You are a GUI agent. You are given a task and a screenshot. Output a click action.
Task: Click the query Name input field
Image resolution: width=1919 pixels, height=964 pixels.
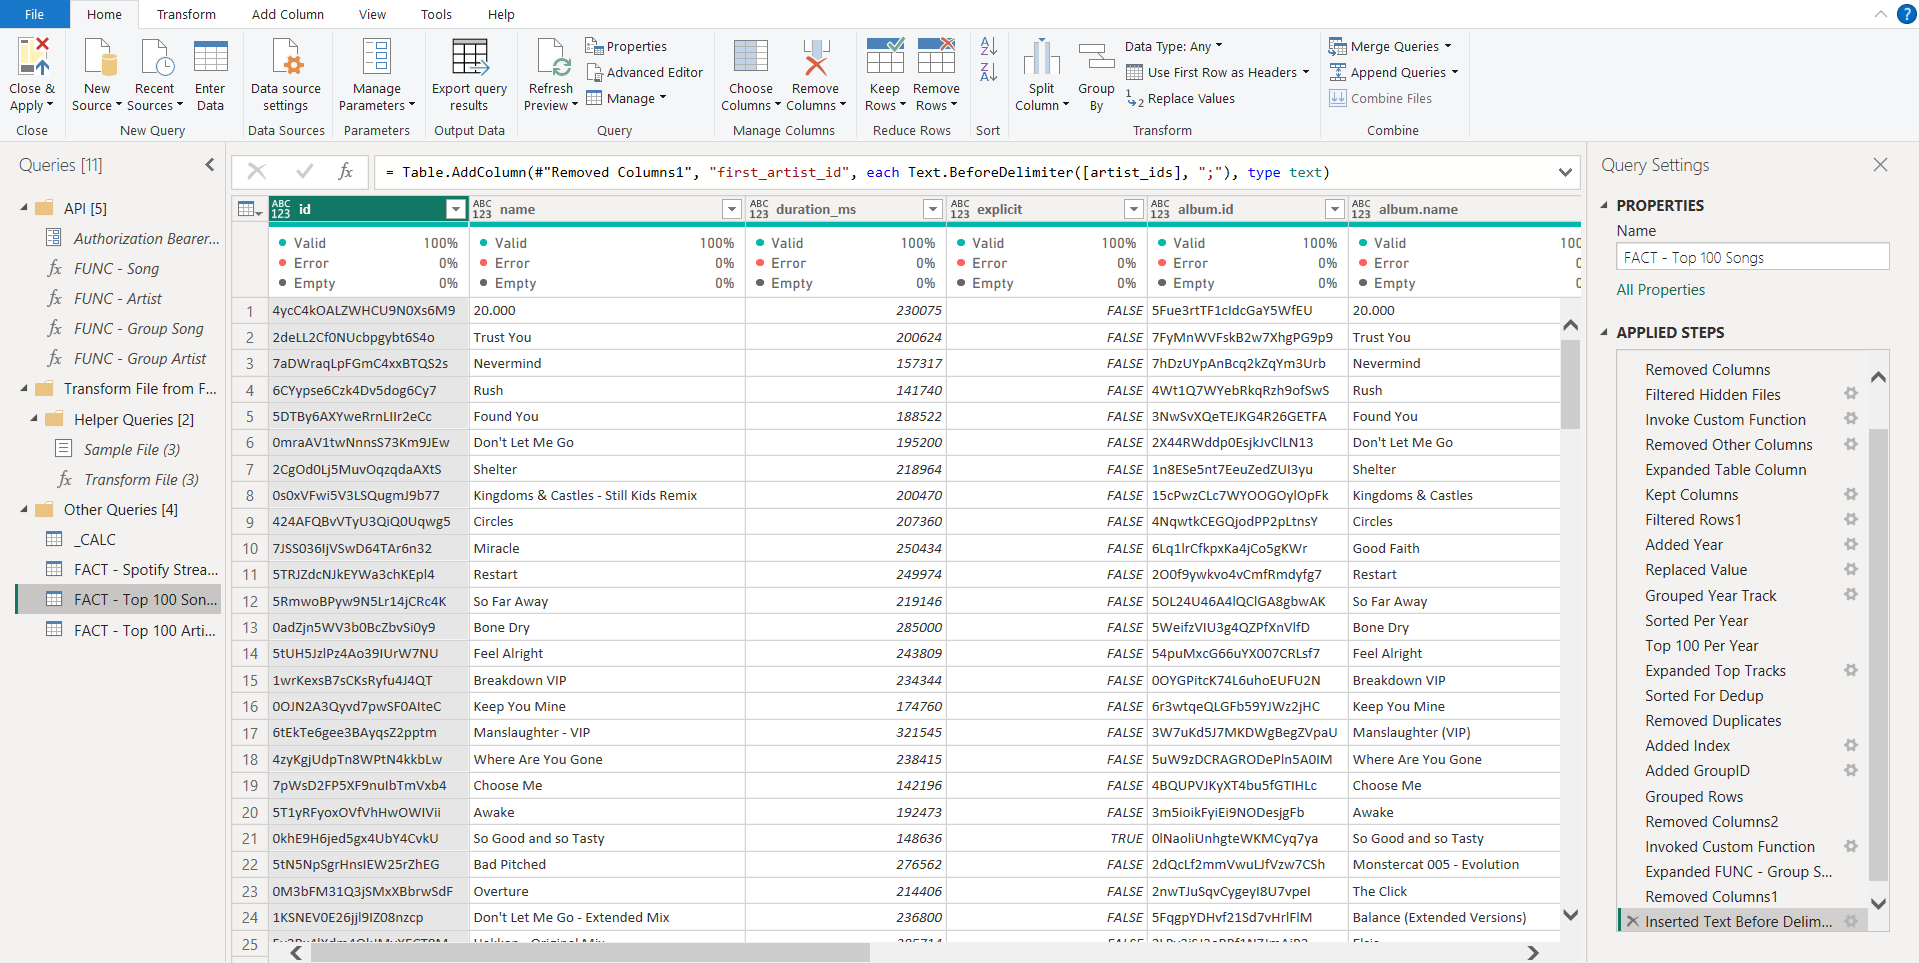click(1752, 257)
